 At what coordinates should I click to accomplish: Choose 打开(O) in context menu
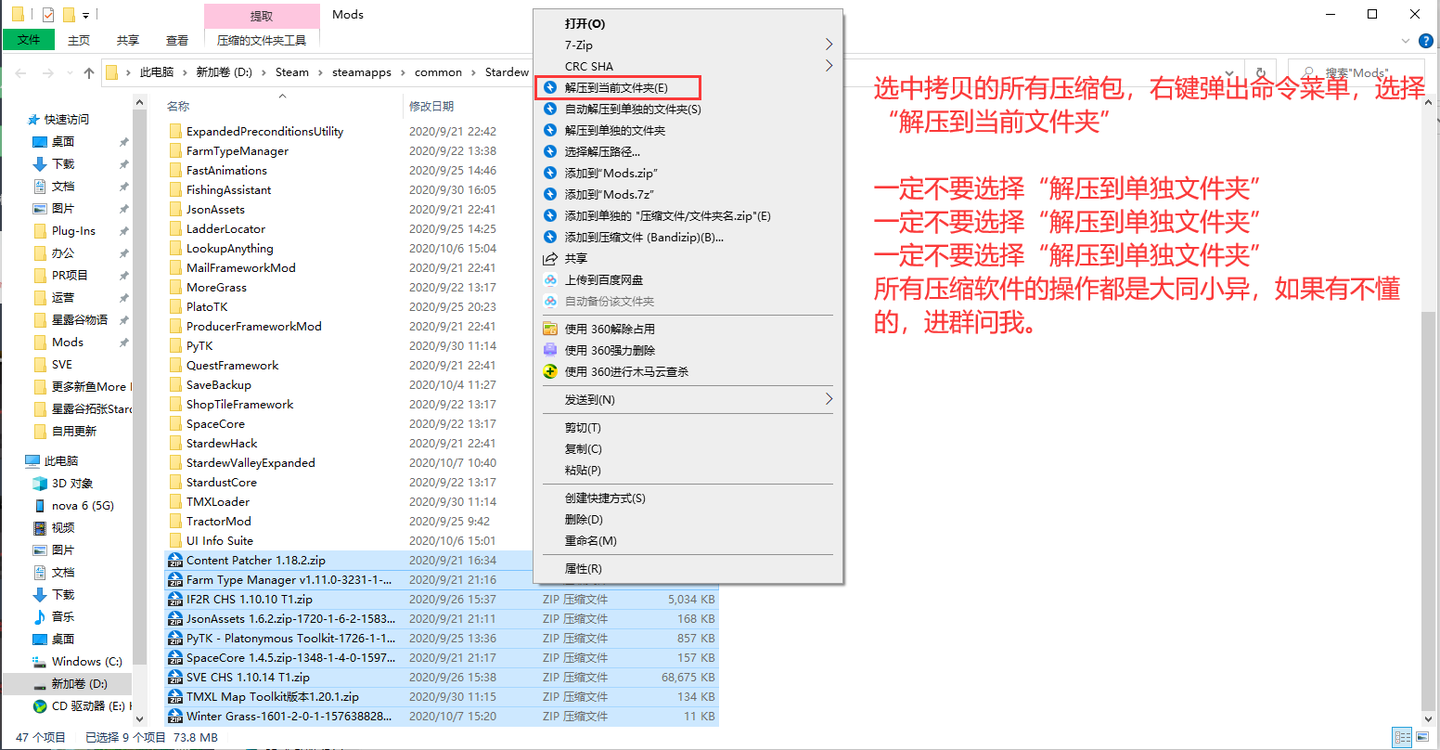(688, 23)
